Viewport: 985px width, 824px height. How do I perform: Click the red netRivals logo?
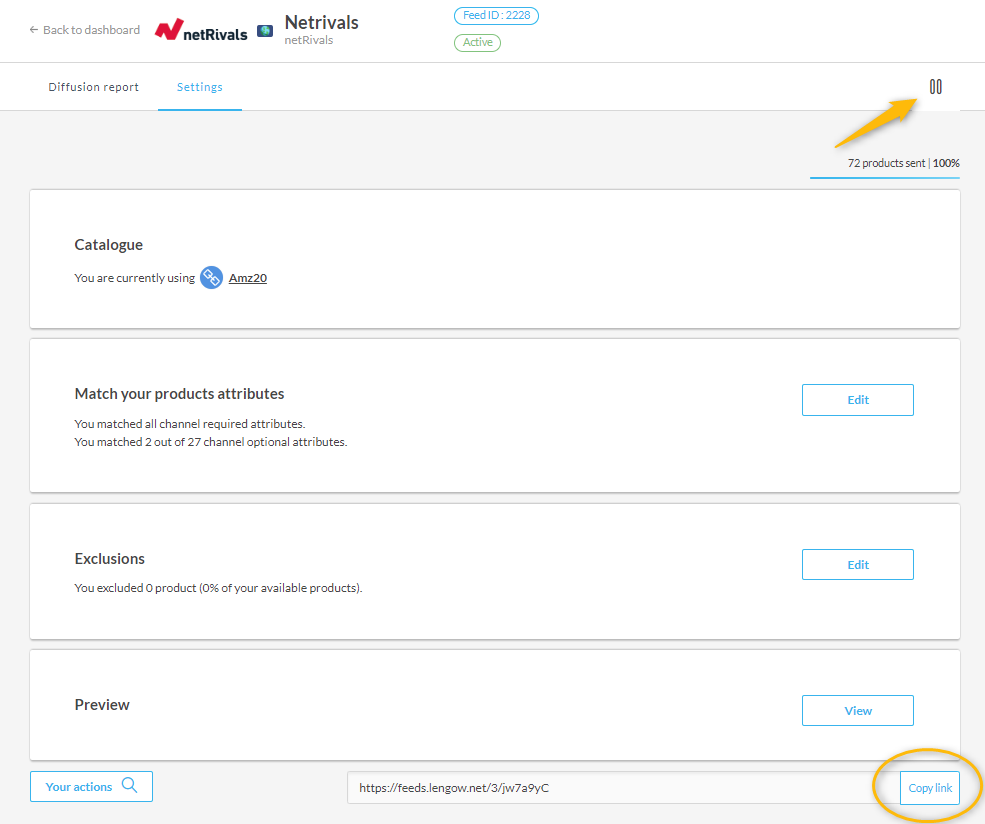[201, 30]
